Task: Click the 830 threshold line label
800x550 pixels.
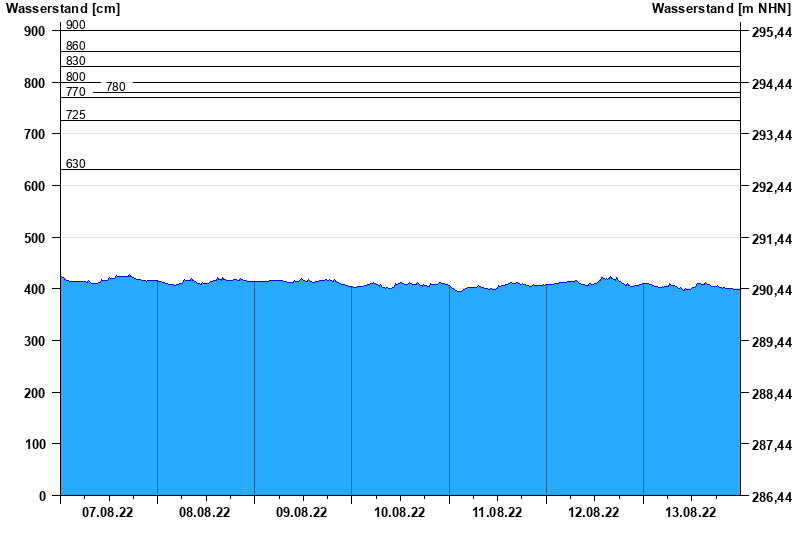Action: [x=75, y=61]
